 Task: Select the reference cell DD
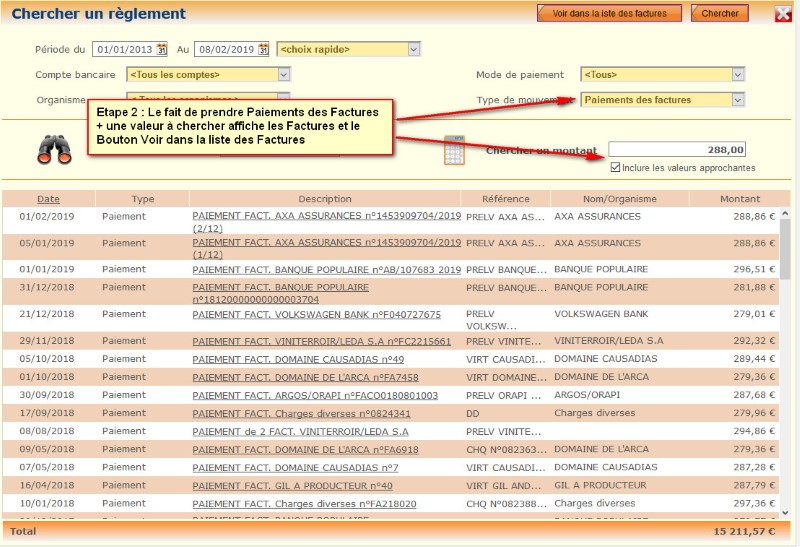click(472, 413)
